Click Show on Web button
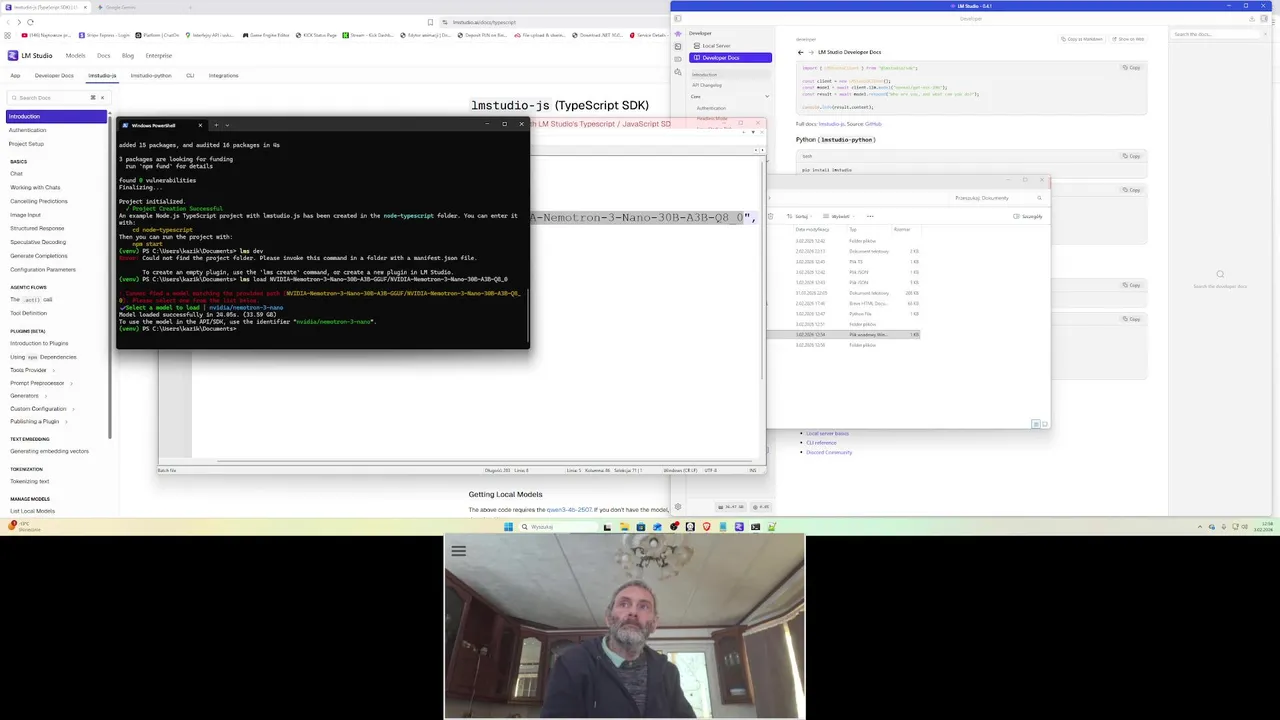 (x=1129, y=39)
